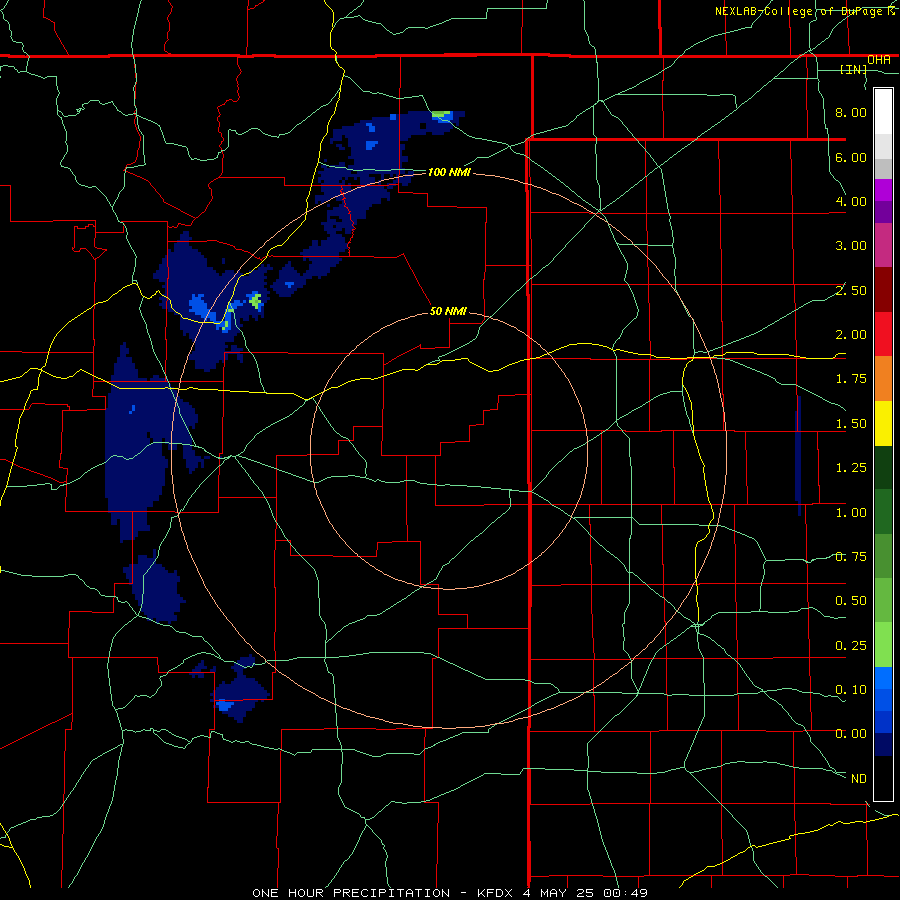Pick the white swatch in the color scale
The width and height of the screenshot is (900, 900).
(x=883, y=112)
